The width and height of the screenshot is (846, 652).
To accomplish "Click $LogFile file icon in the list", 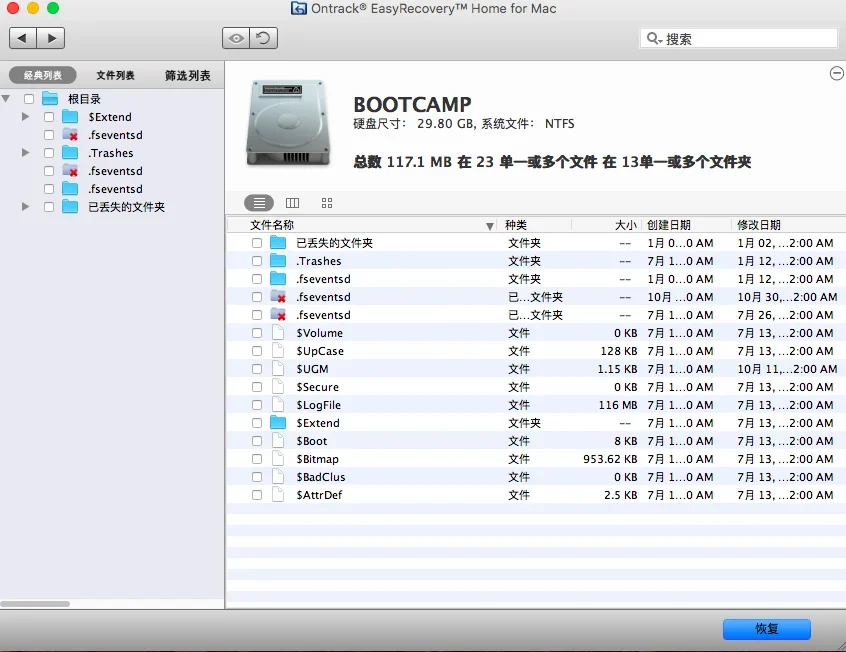I will tap(278, 405).
